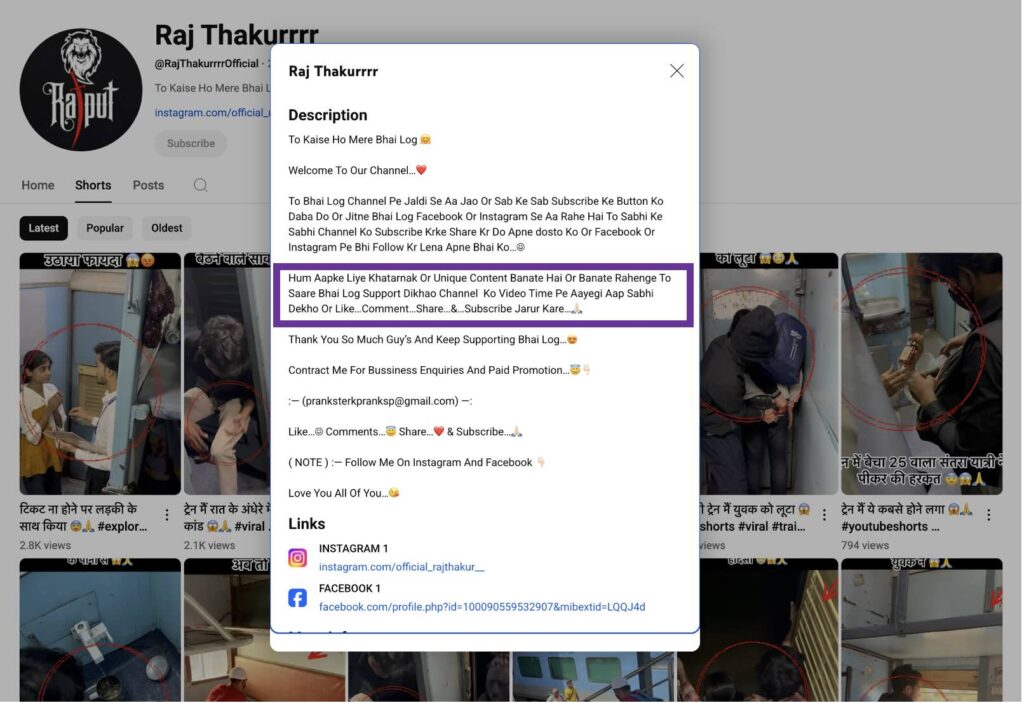Viewport: 1024px width, 703px height.
Task: Open the short with 2.8K views thumbnail
Action: 100,374
